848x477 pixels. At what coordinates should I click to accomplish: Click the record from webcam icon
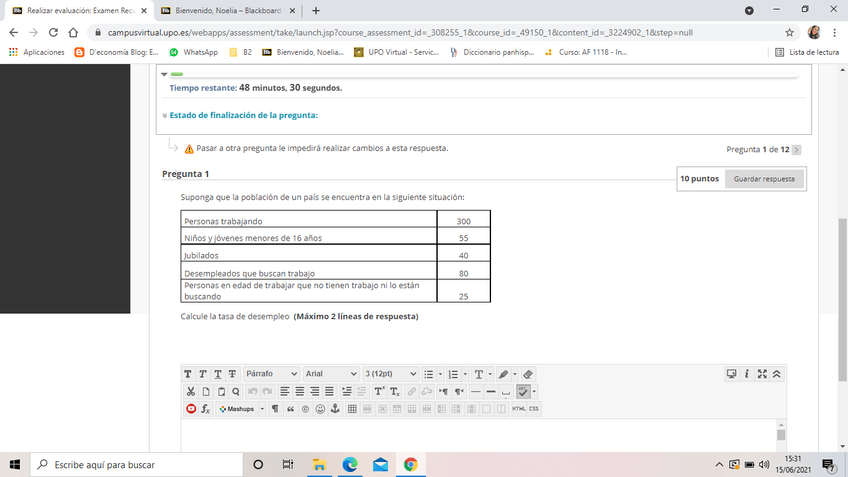coord(190,409)
